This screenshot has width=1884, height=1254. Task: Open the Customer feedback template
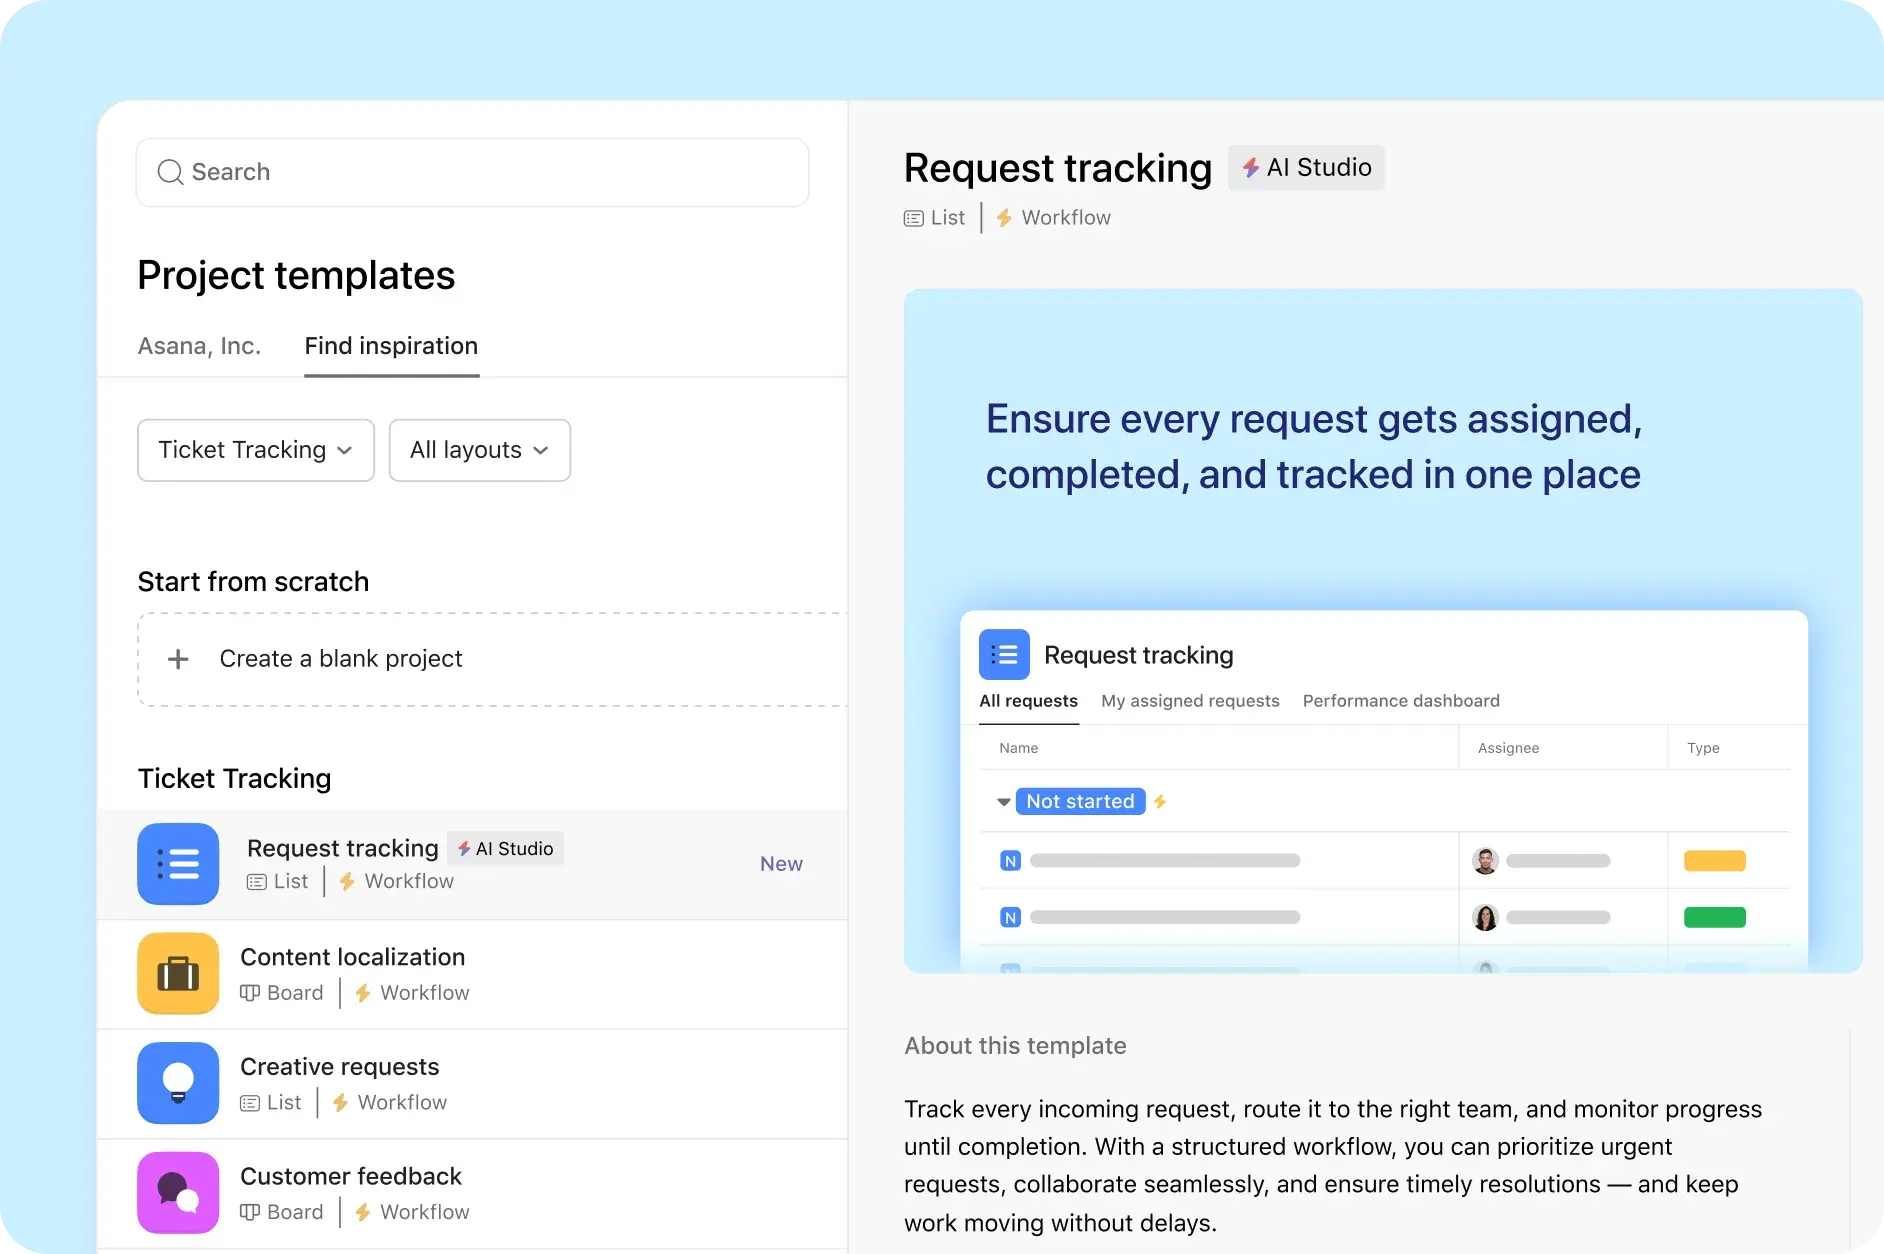click(351, 1176)
